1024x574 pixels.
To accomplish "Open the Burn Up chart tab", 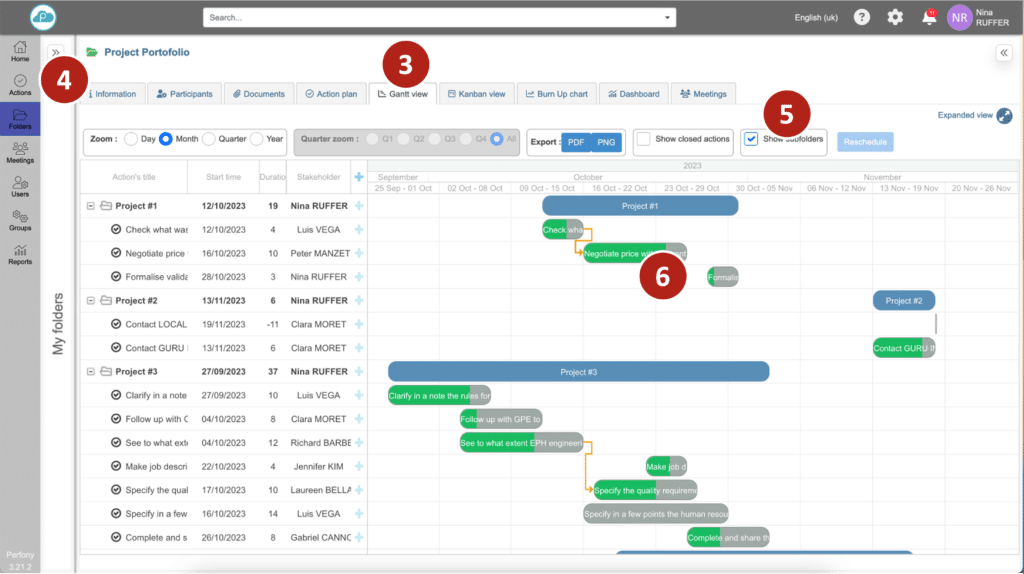I will coord(557,94).
